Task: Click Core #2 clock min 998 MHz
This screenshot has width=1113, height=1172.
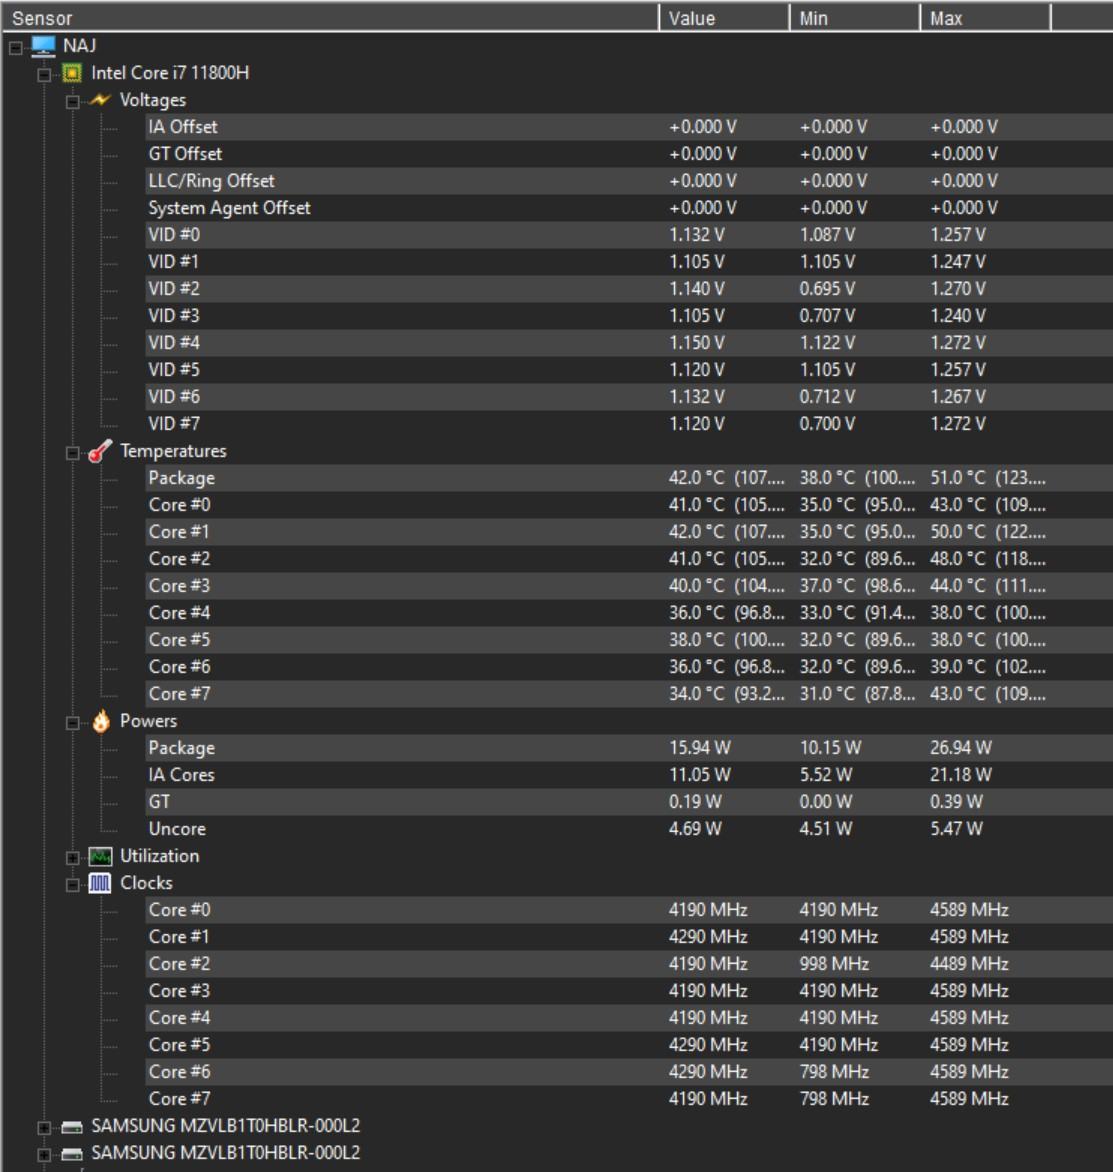Action: click(x=834, y=964)
